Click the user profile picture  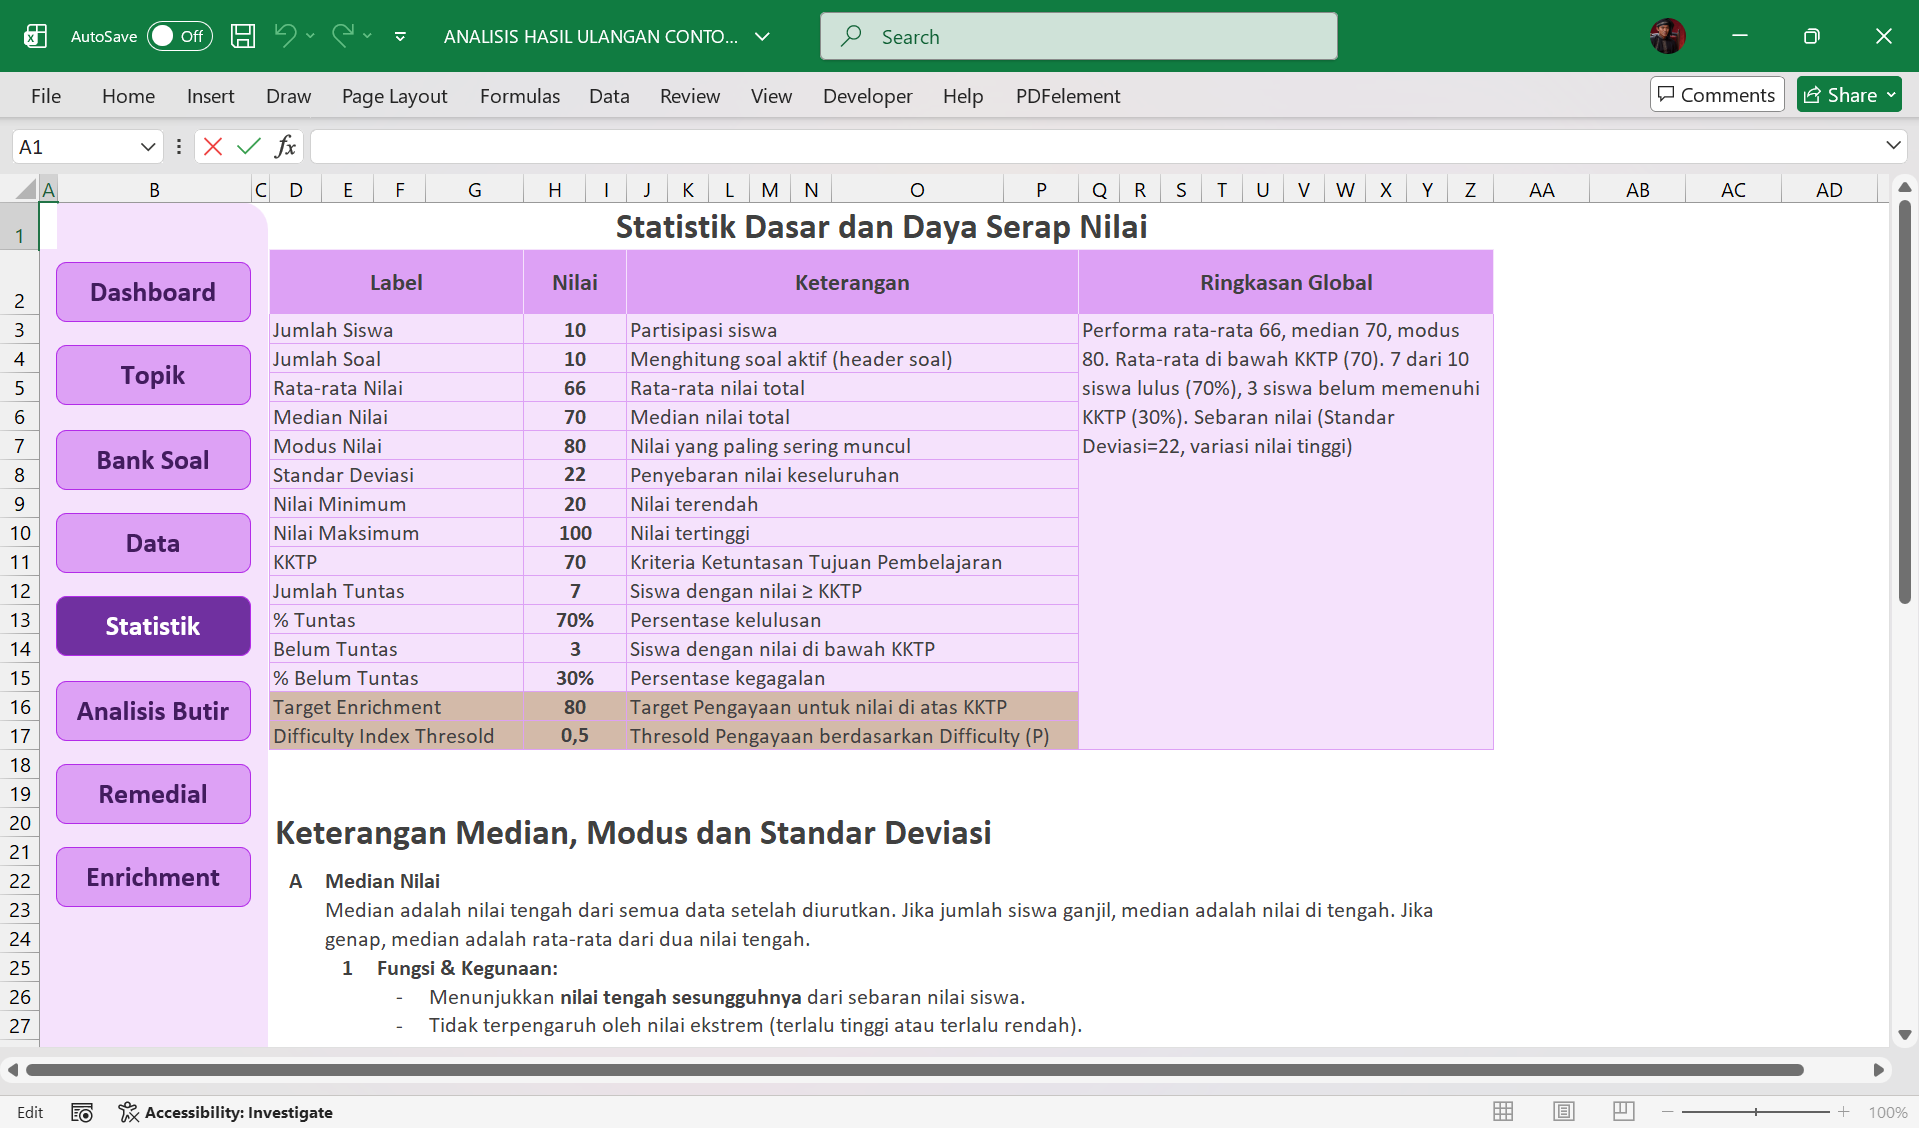click(x=1667, y=36)
